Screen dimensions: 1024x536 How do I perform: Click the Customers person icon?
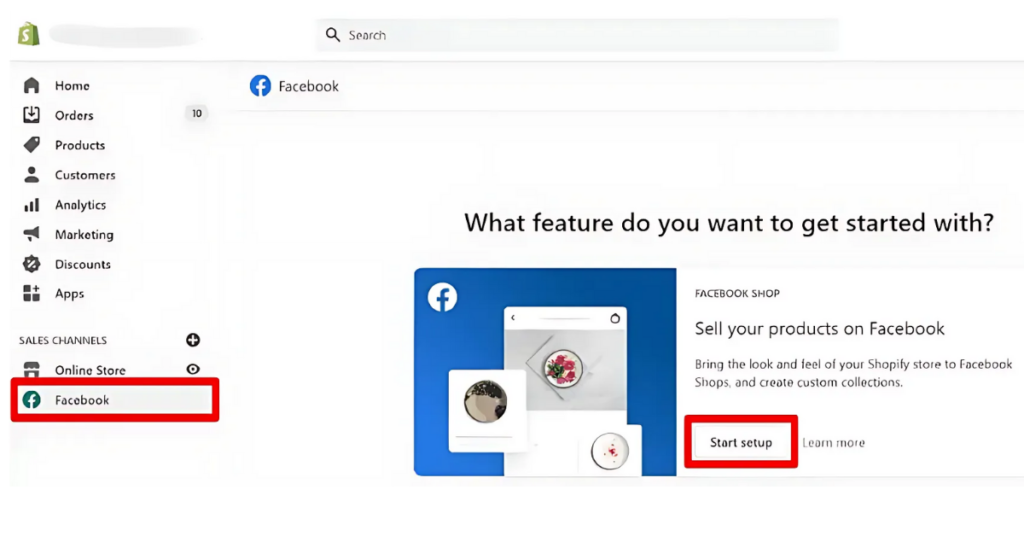coord(31,174)
